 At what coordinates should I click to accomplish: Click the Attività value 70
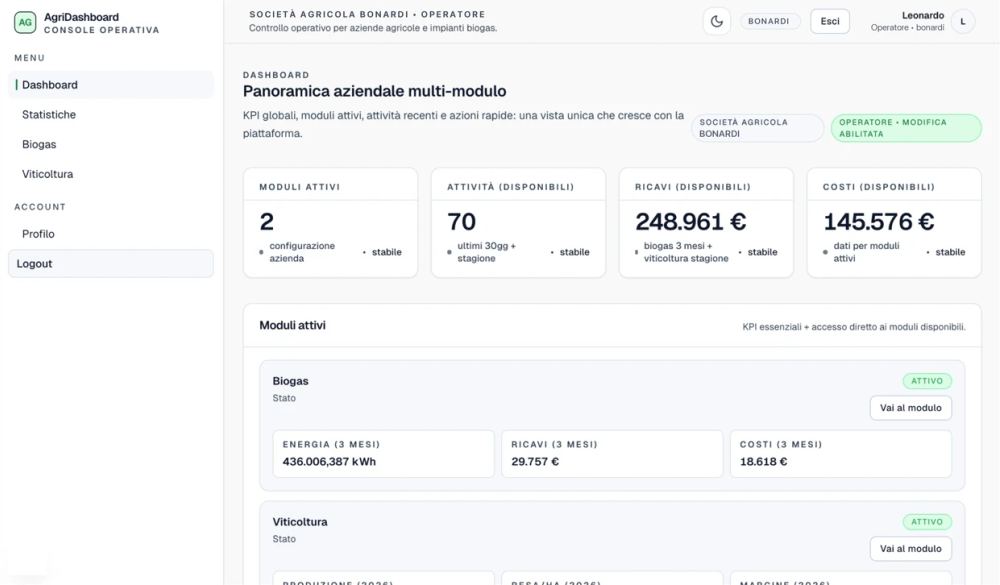point(461,221)
